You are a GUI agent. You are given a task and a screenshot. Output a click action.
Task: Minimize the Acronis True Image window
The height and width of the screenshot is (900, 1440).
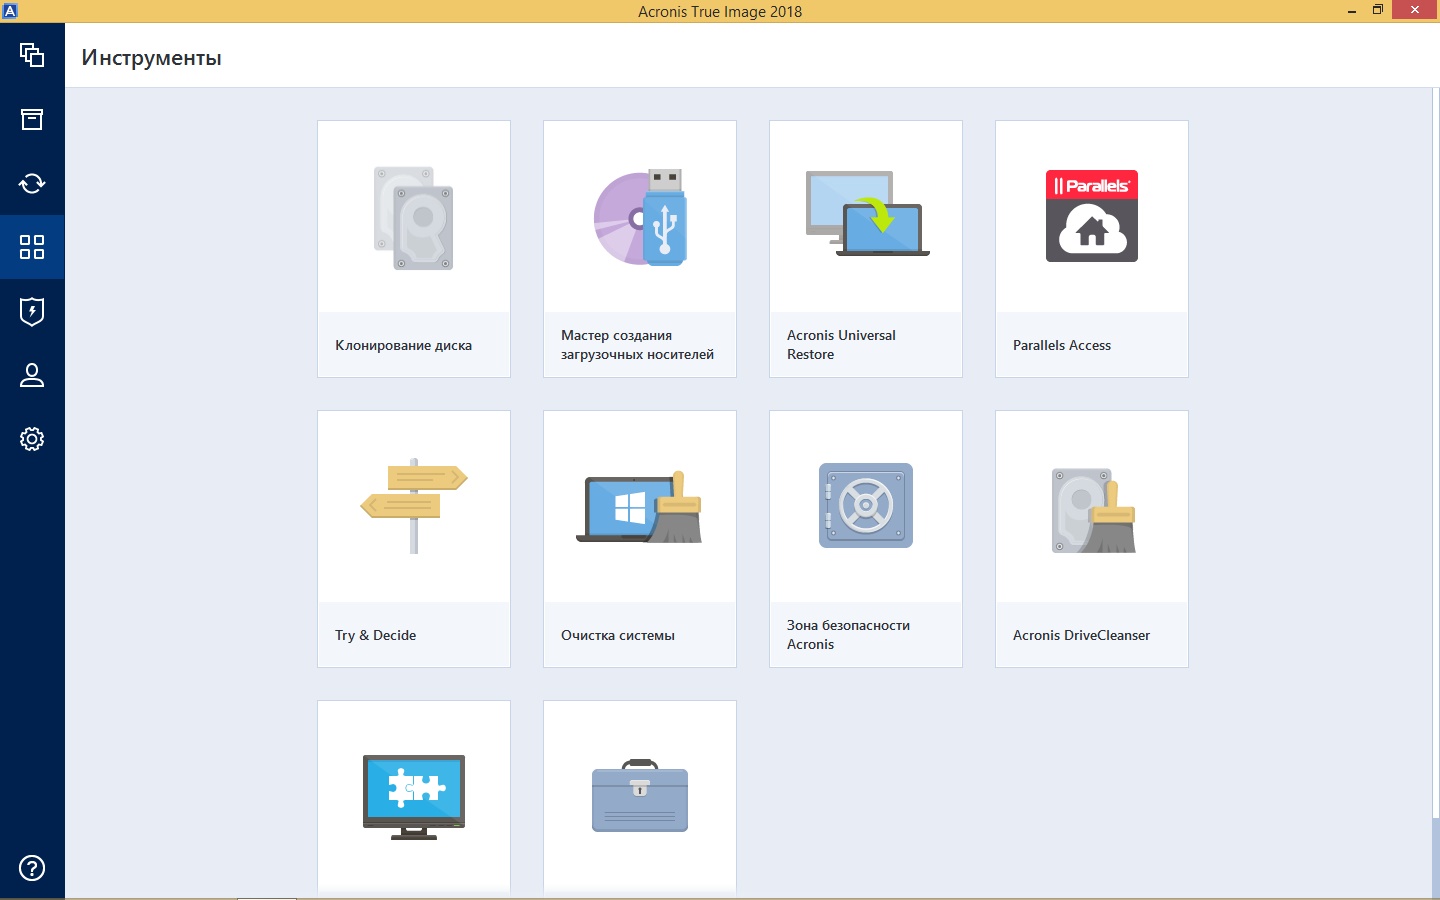(x=1352, y=11)
